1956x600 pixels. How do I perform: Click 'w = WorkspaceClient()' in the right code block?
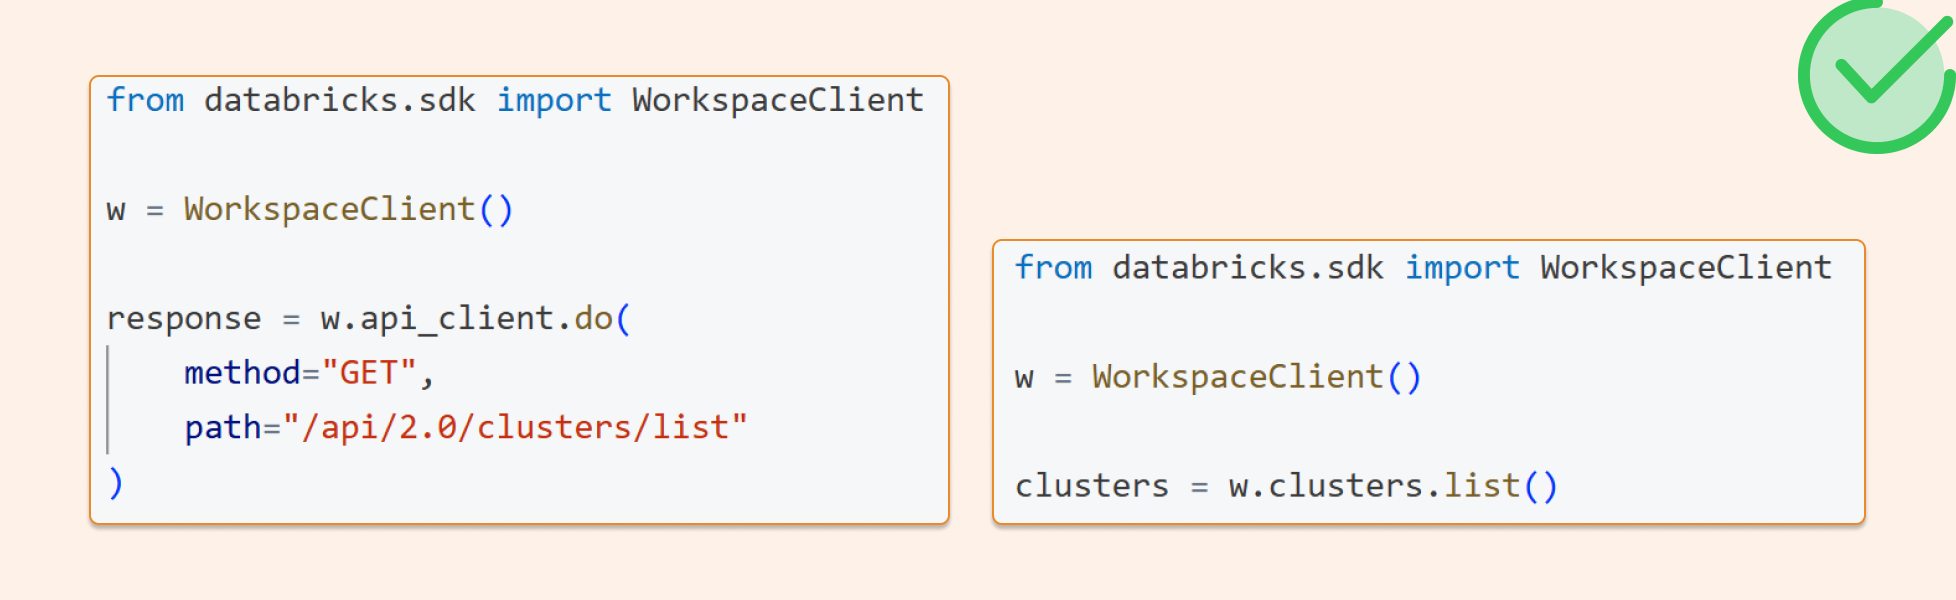pyautogui.click(x=1218, y=378)
